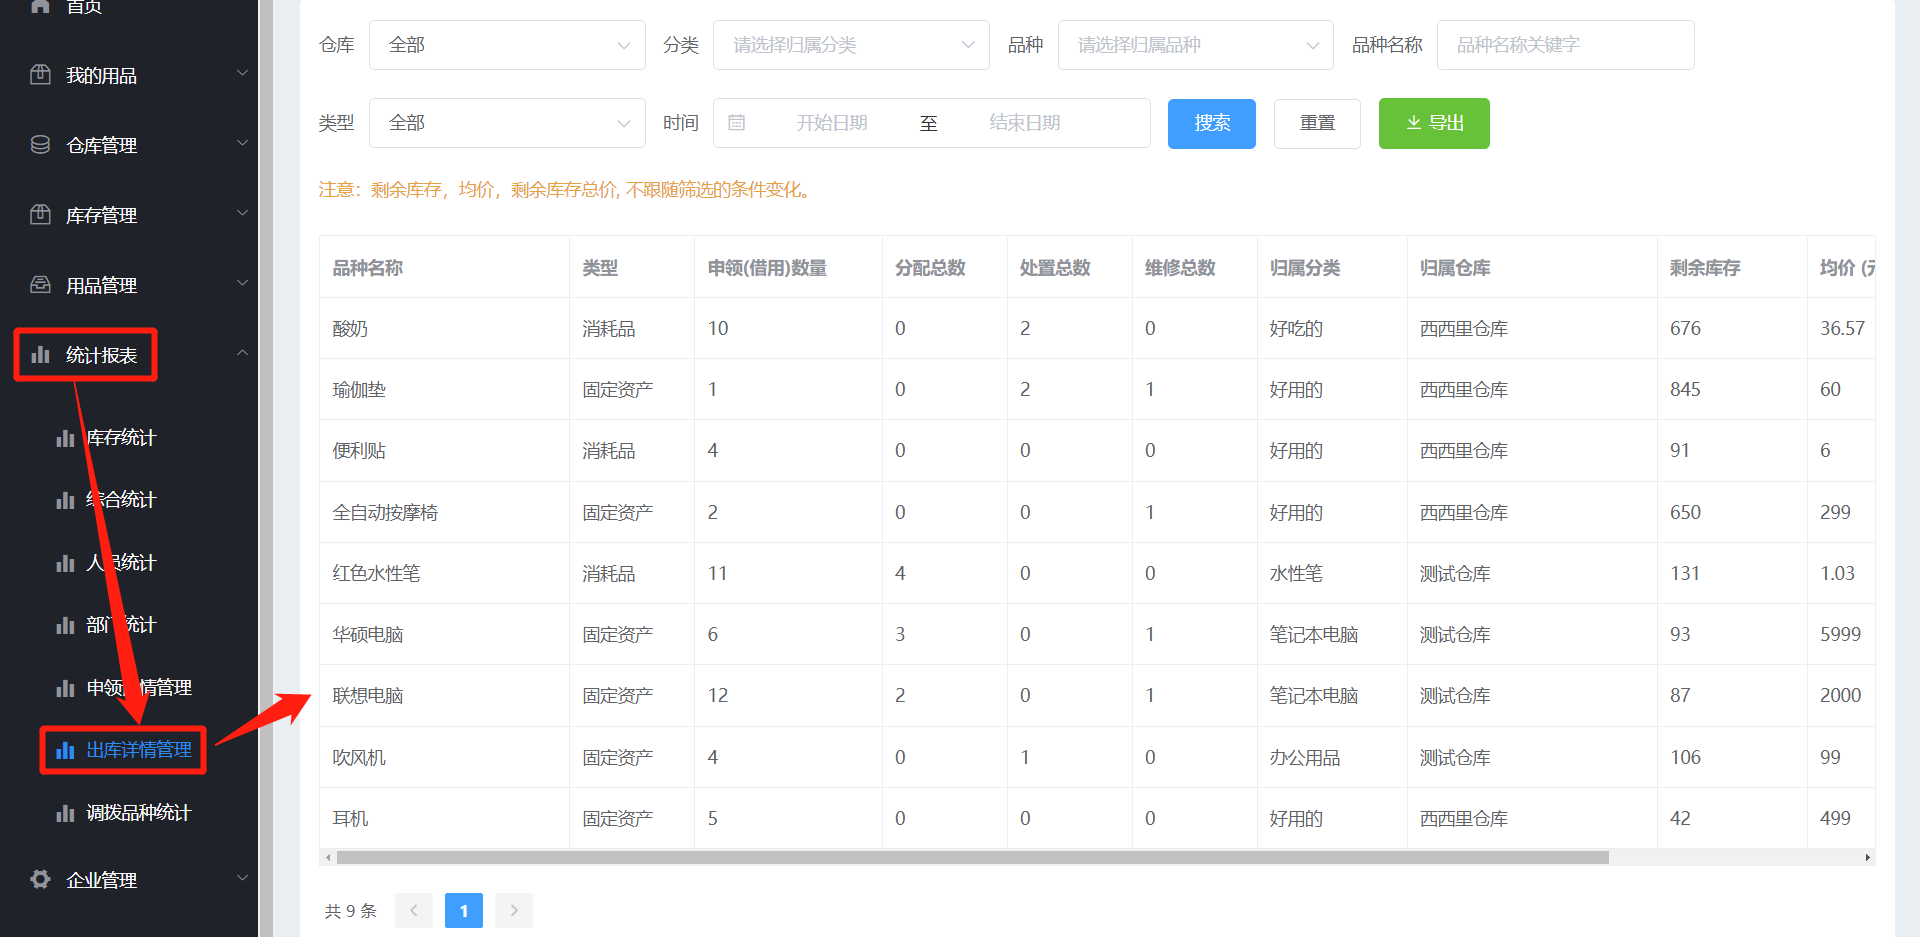
Task: Click the table horizontal scrollbar thumb
Action: (972, 857)
